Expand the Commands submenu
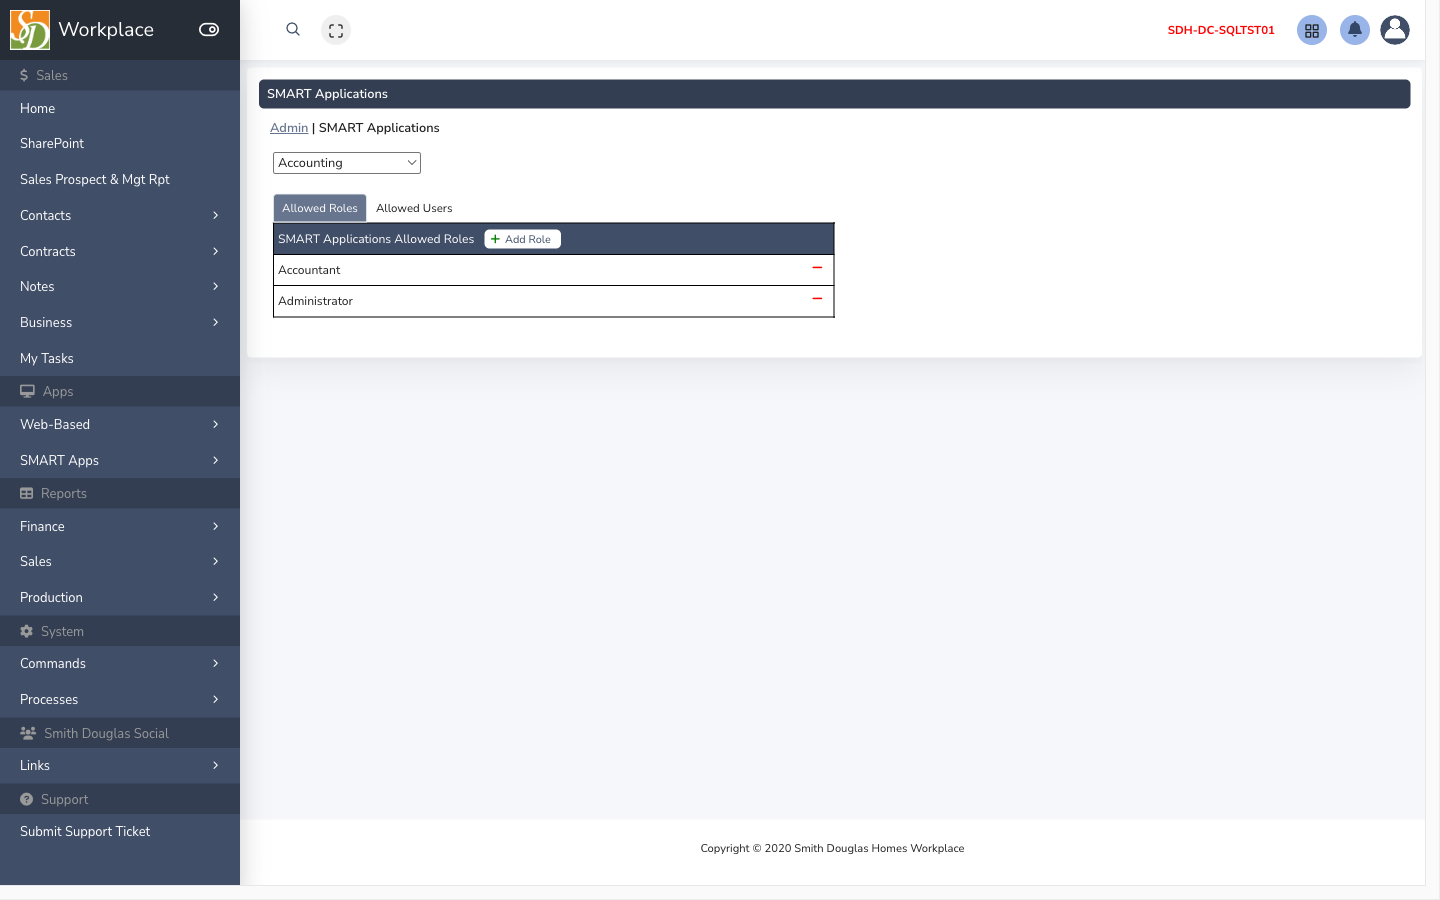This screenshot has height=900, width=1440. pyautogui.click(x=120, y=663)
